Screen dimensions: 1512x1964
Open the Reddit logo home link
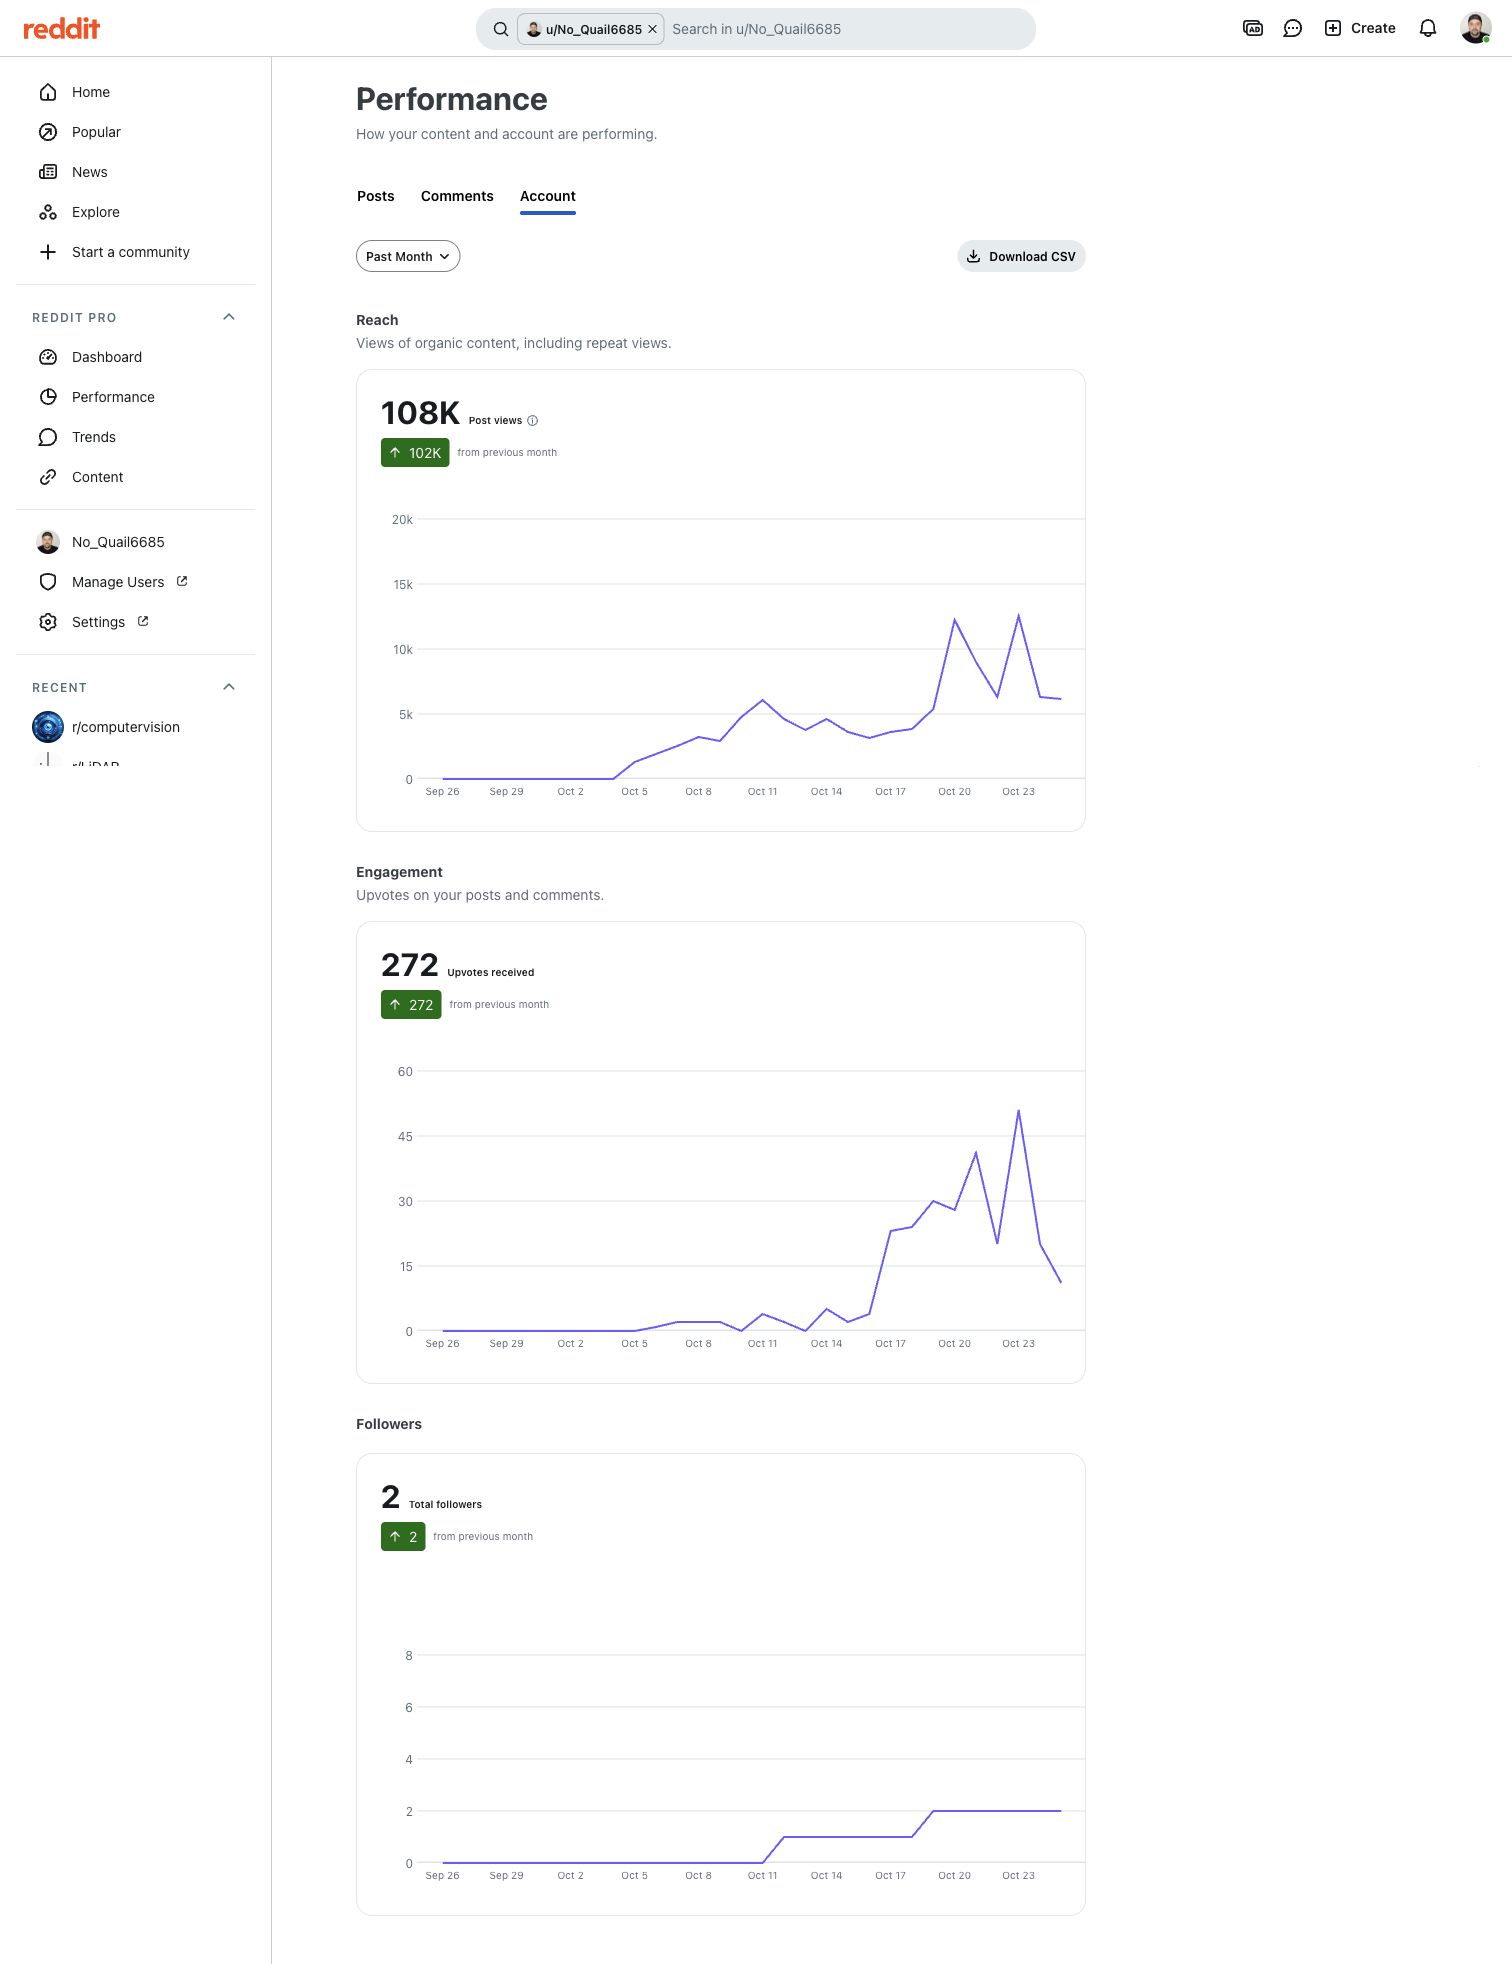62,28
